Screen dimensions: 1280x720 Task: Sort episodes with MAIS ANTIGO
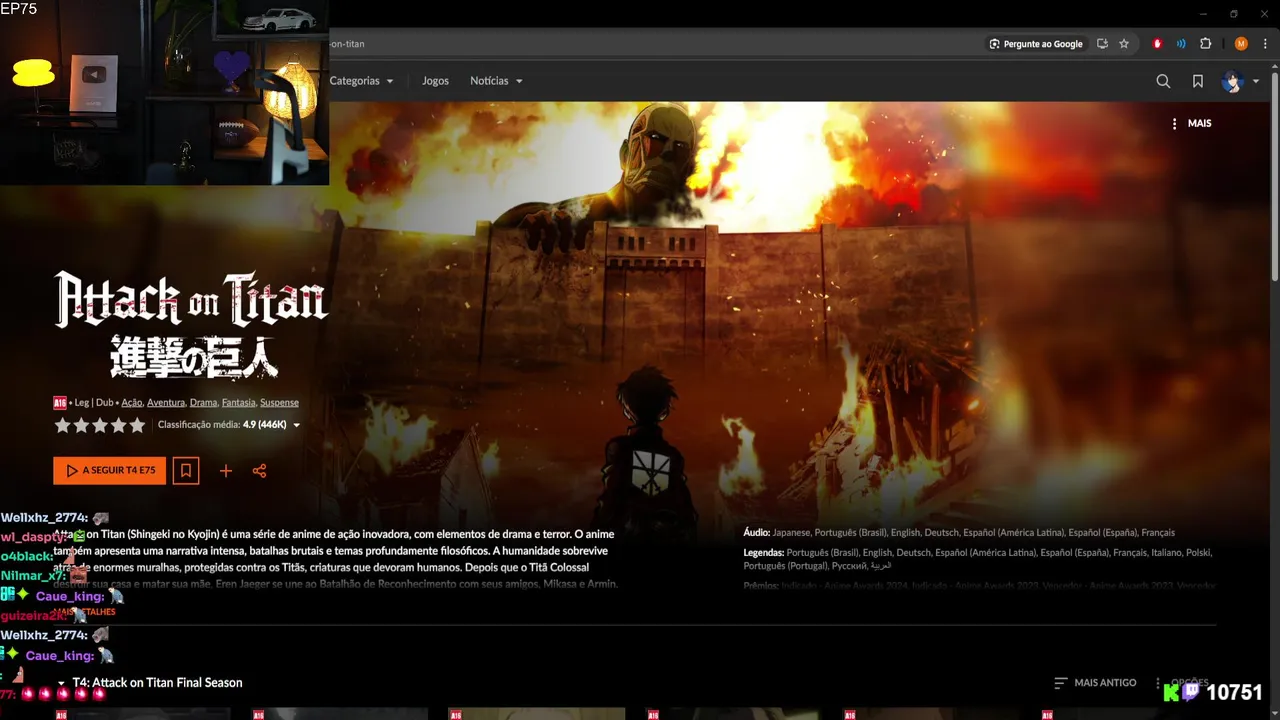(x=1095, y=683)
